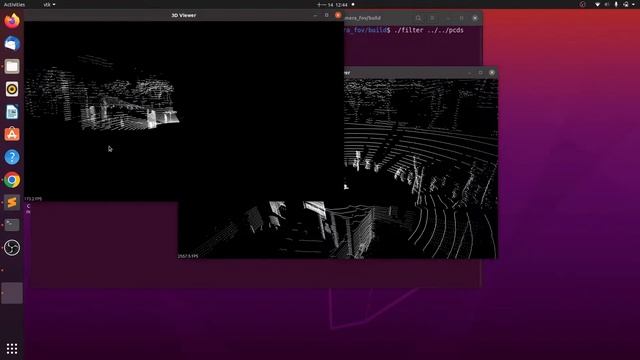
Task: Launch Firefox from the dock
Action: pyautogui.click(x=12, y=21)
